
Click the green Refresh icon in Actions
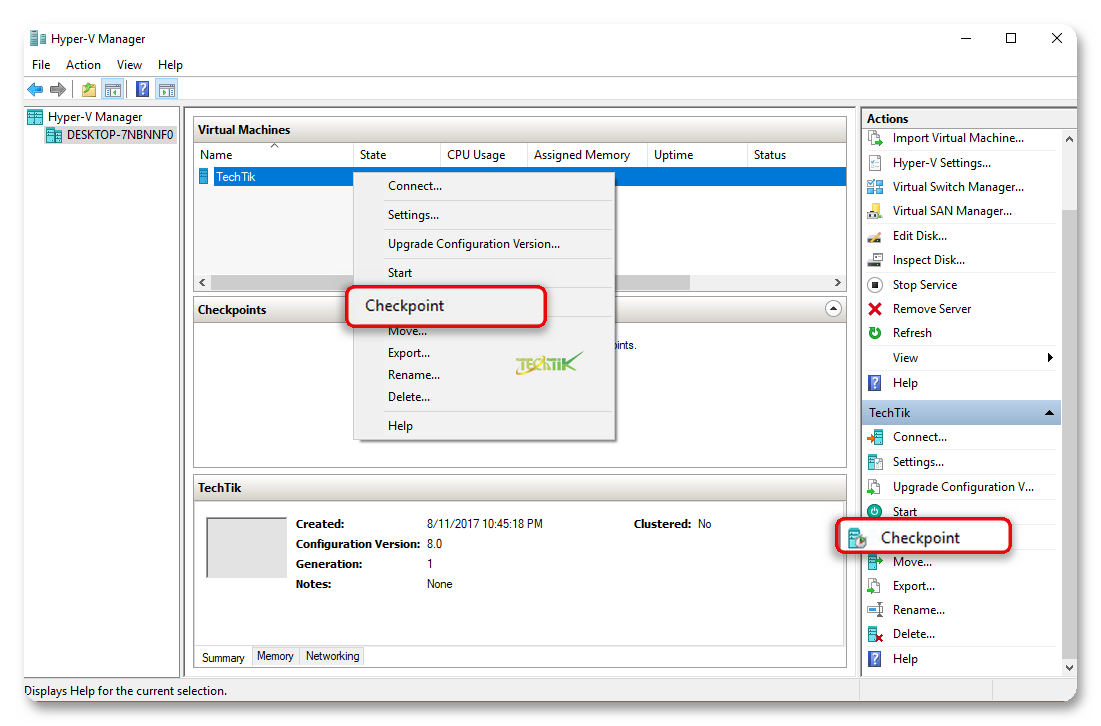tap(875, 333)
